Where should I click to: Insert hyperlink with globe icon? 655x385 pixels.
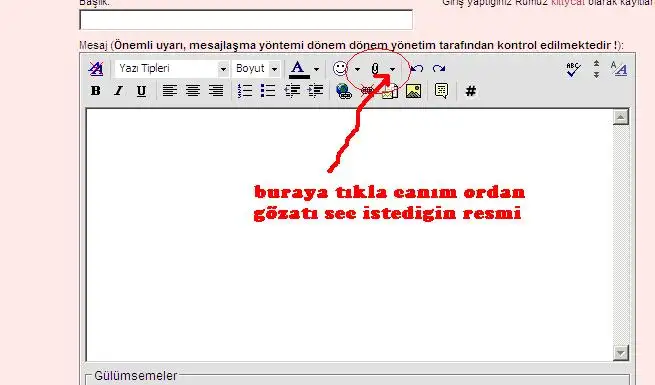[x=344, y=91]
